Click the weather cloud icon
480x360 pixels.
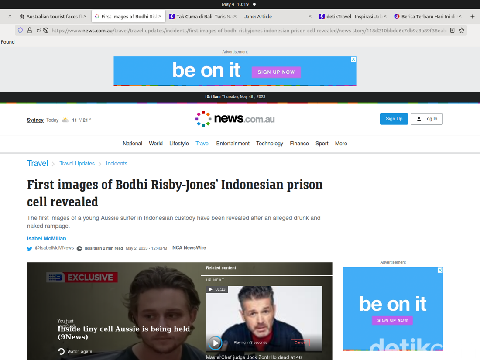[65, 120]
